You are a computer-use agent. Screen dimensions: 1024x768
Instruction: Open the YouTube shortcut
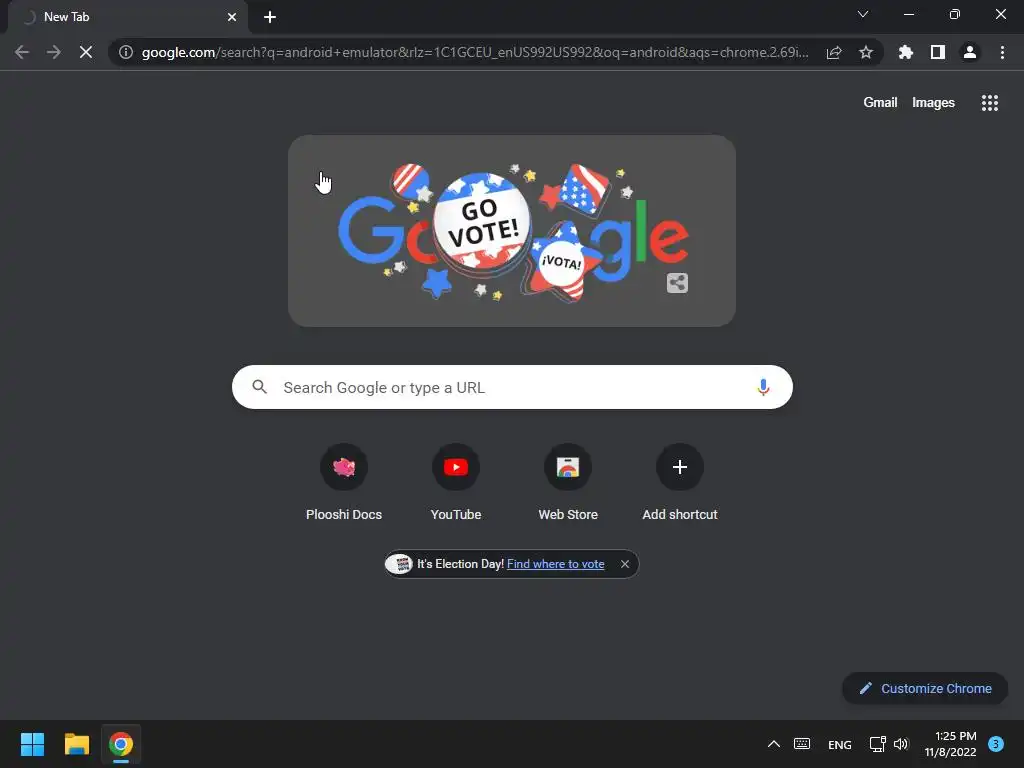(456, 483)
